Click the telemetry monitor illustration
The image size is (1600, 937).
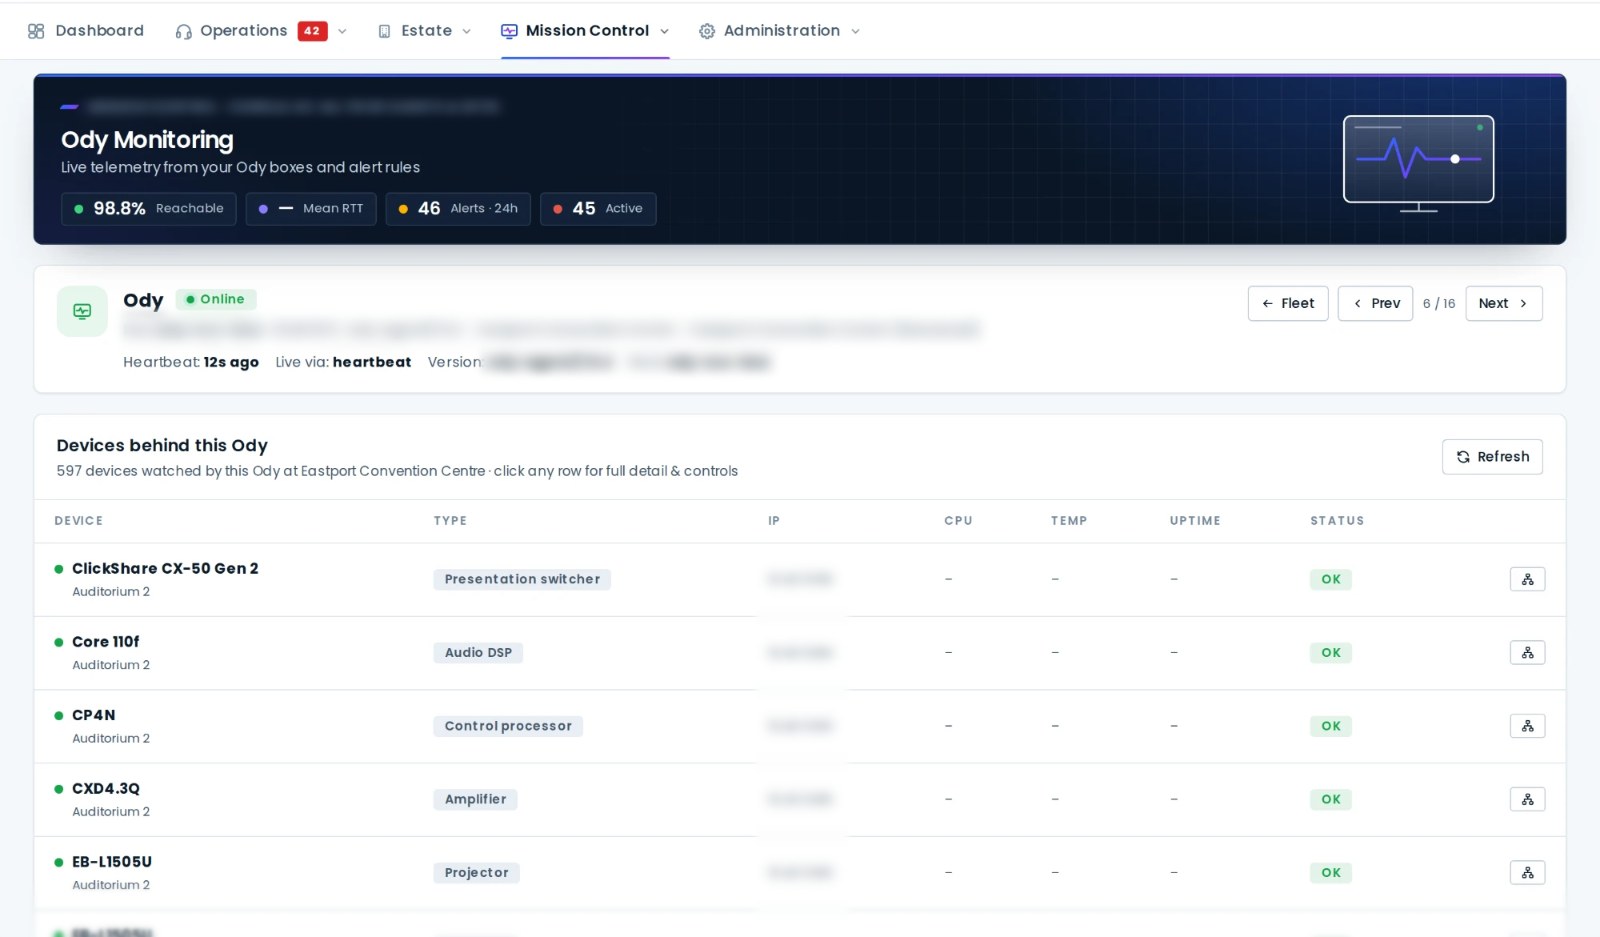click(1418, 163)
